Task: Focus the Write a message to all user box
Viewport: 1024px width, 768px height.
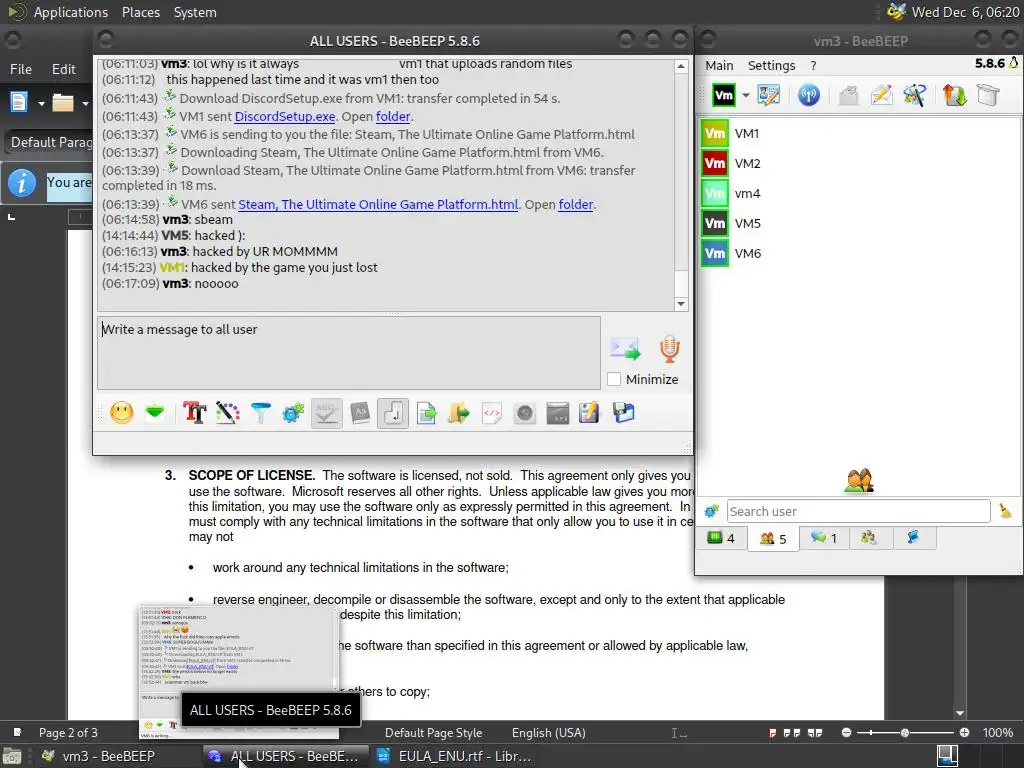Action: (x=349, y=353)
